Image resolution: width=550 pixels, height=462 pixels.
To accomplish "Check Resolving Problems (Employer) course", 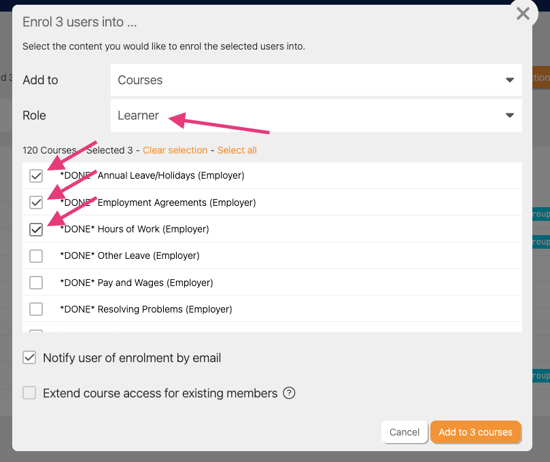I will tap(36, 309).
